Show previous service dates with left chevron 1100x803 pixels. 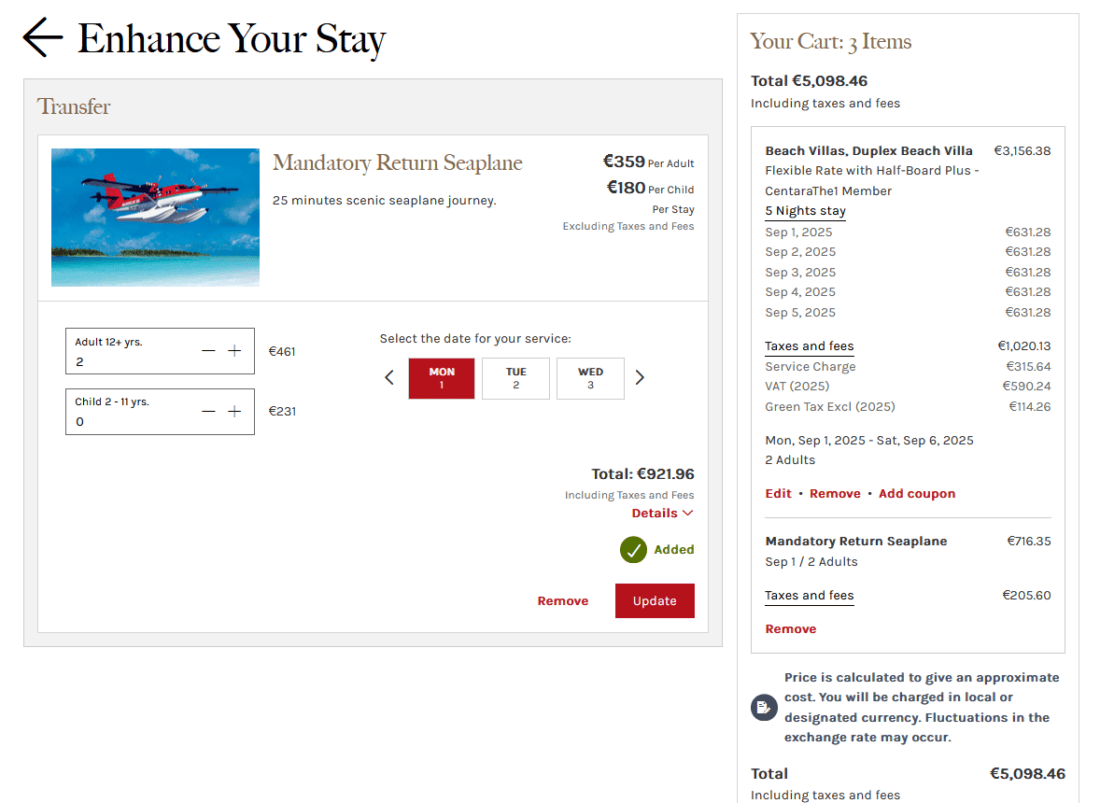pos(390,378)
